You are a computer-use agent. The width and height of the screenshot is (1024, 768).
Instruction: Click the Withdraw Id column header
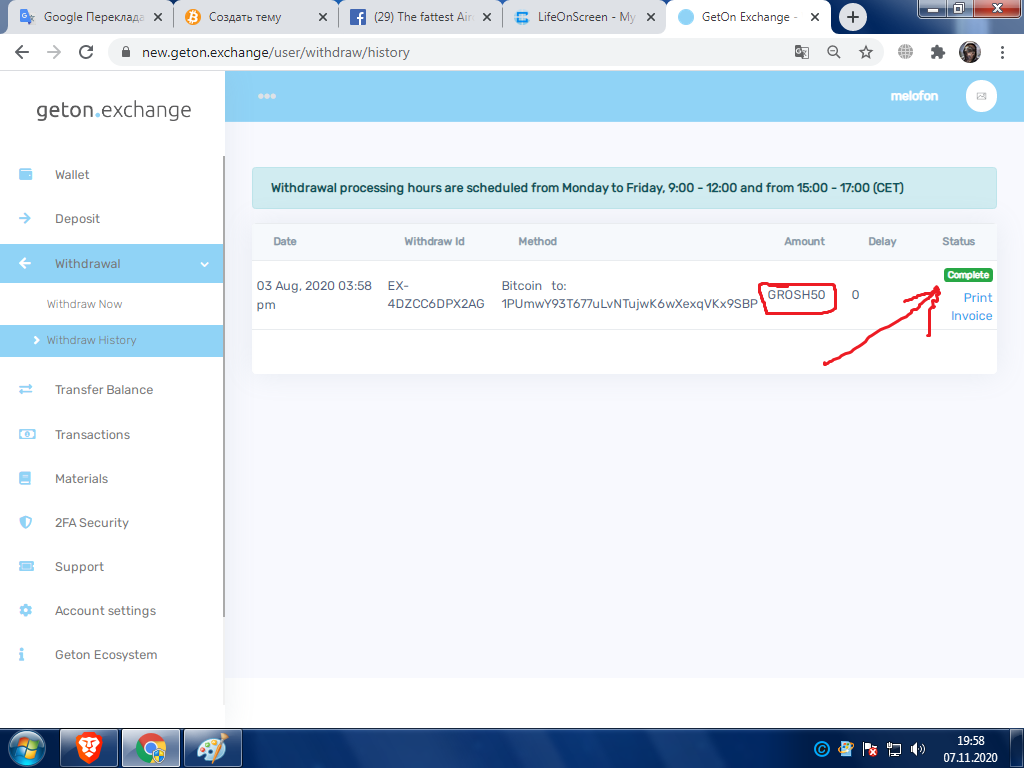pos(434,241)
